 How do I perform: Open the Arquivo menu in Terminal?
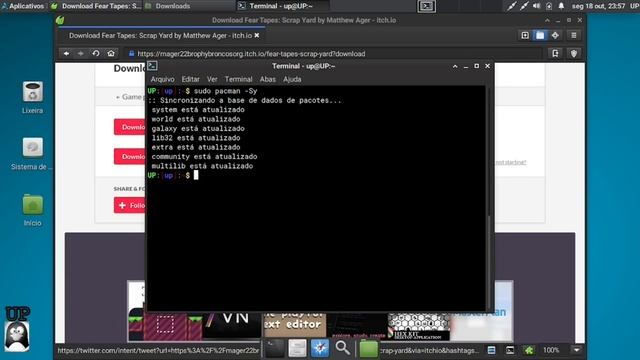coord(162,79)
